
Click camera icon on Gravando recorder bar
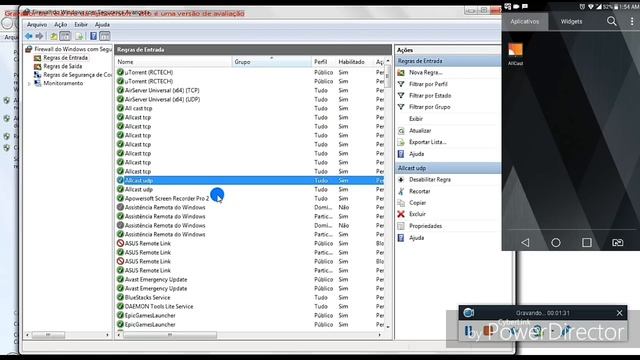pyautogui.click(x=469, y=313)
